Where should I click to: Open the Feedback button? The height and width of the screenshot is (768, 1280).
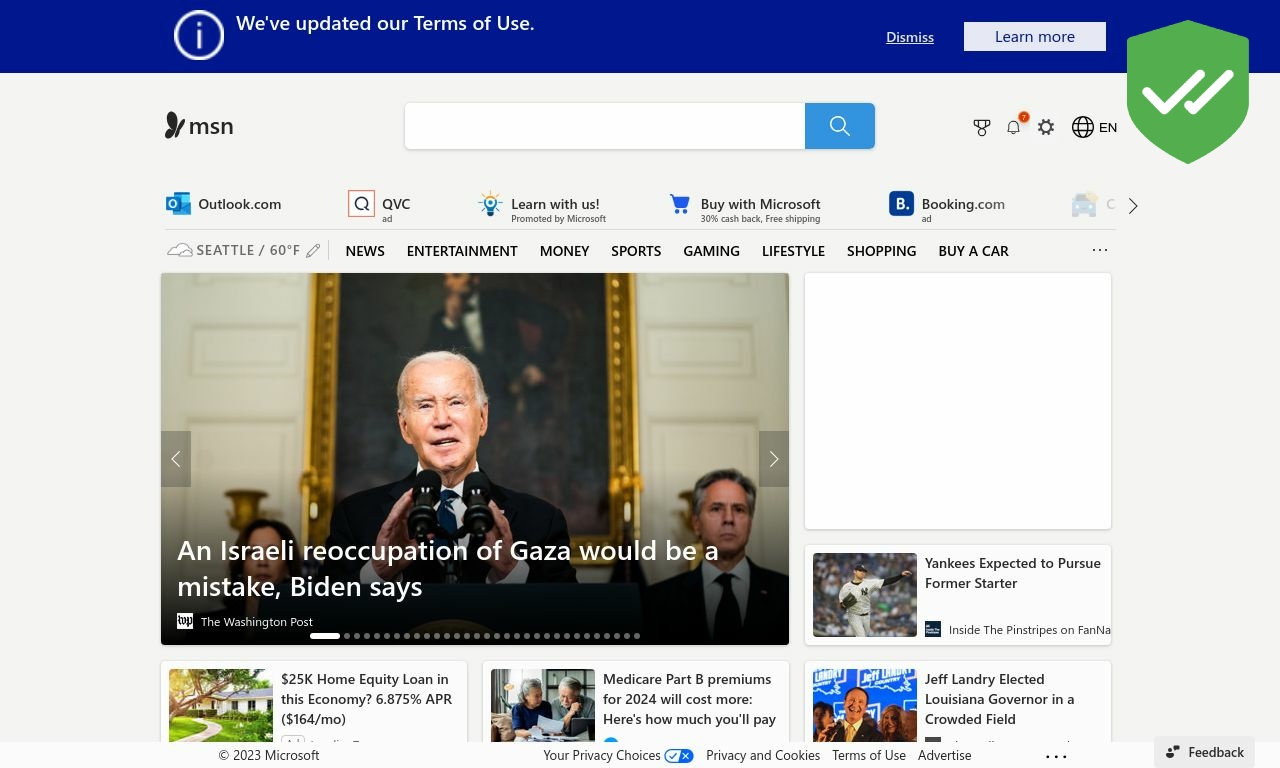point(1204,752)
